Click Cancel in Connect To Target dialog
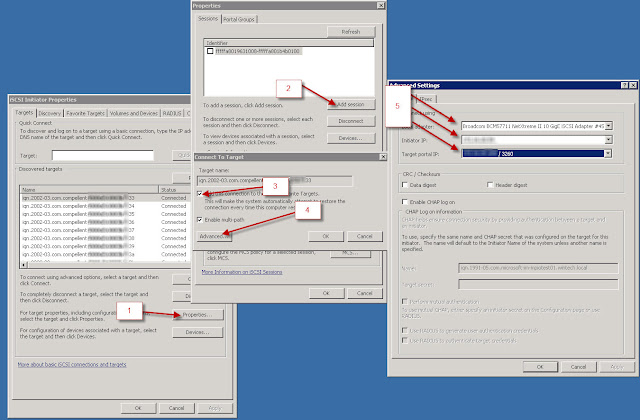Image resolution: width=640 pixels, height=420 pixels. 365,236
